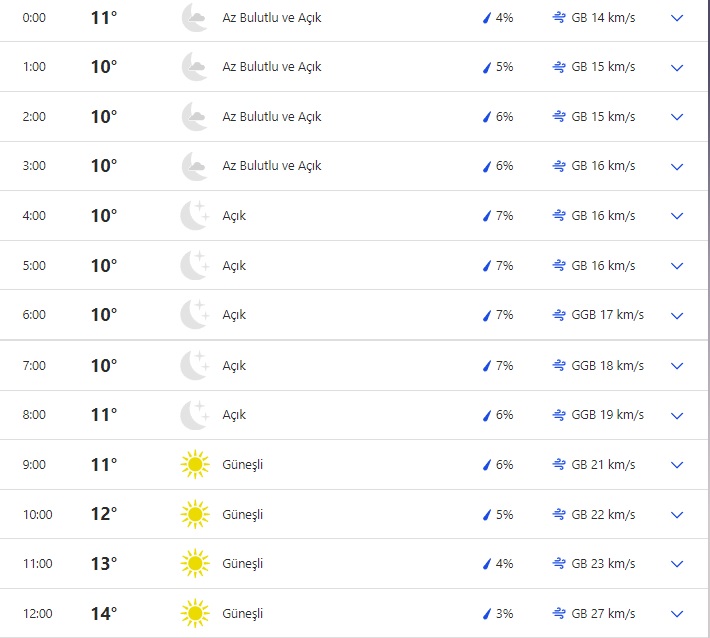
Task: Click 'Az Bulutlu ve Açık' text at 1:00
Action: click(x=272, y=67)
